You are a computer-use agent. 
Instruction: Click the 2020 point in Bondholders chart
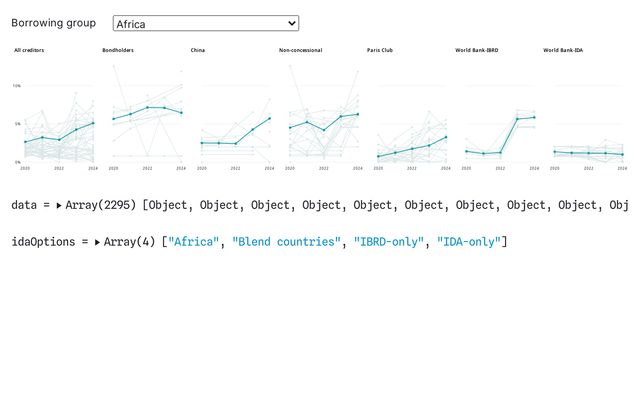113,119
